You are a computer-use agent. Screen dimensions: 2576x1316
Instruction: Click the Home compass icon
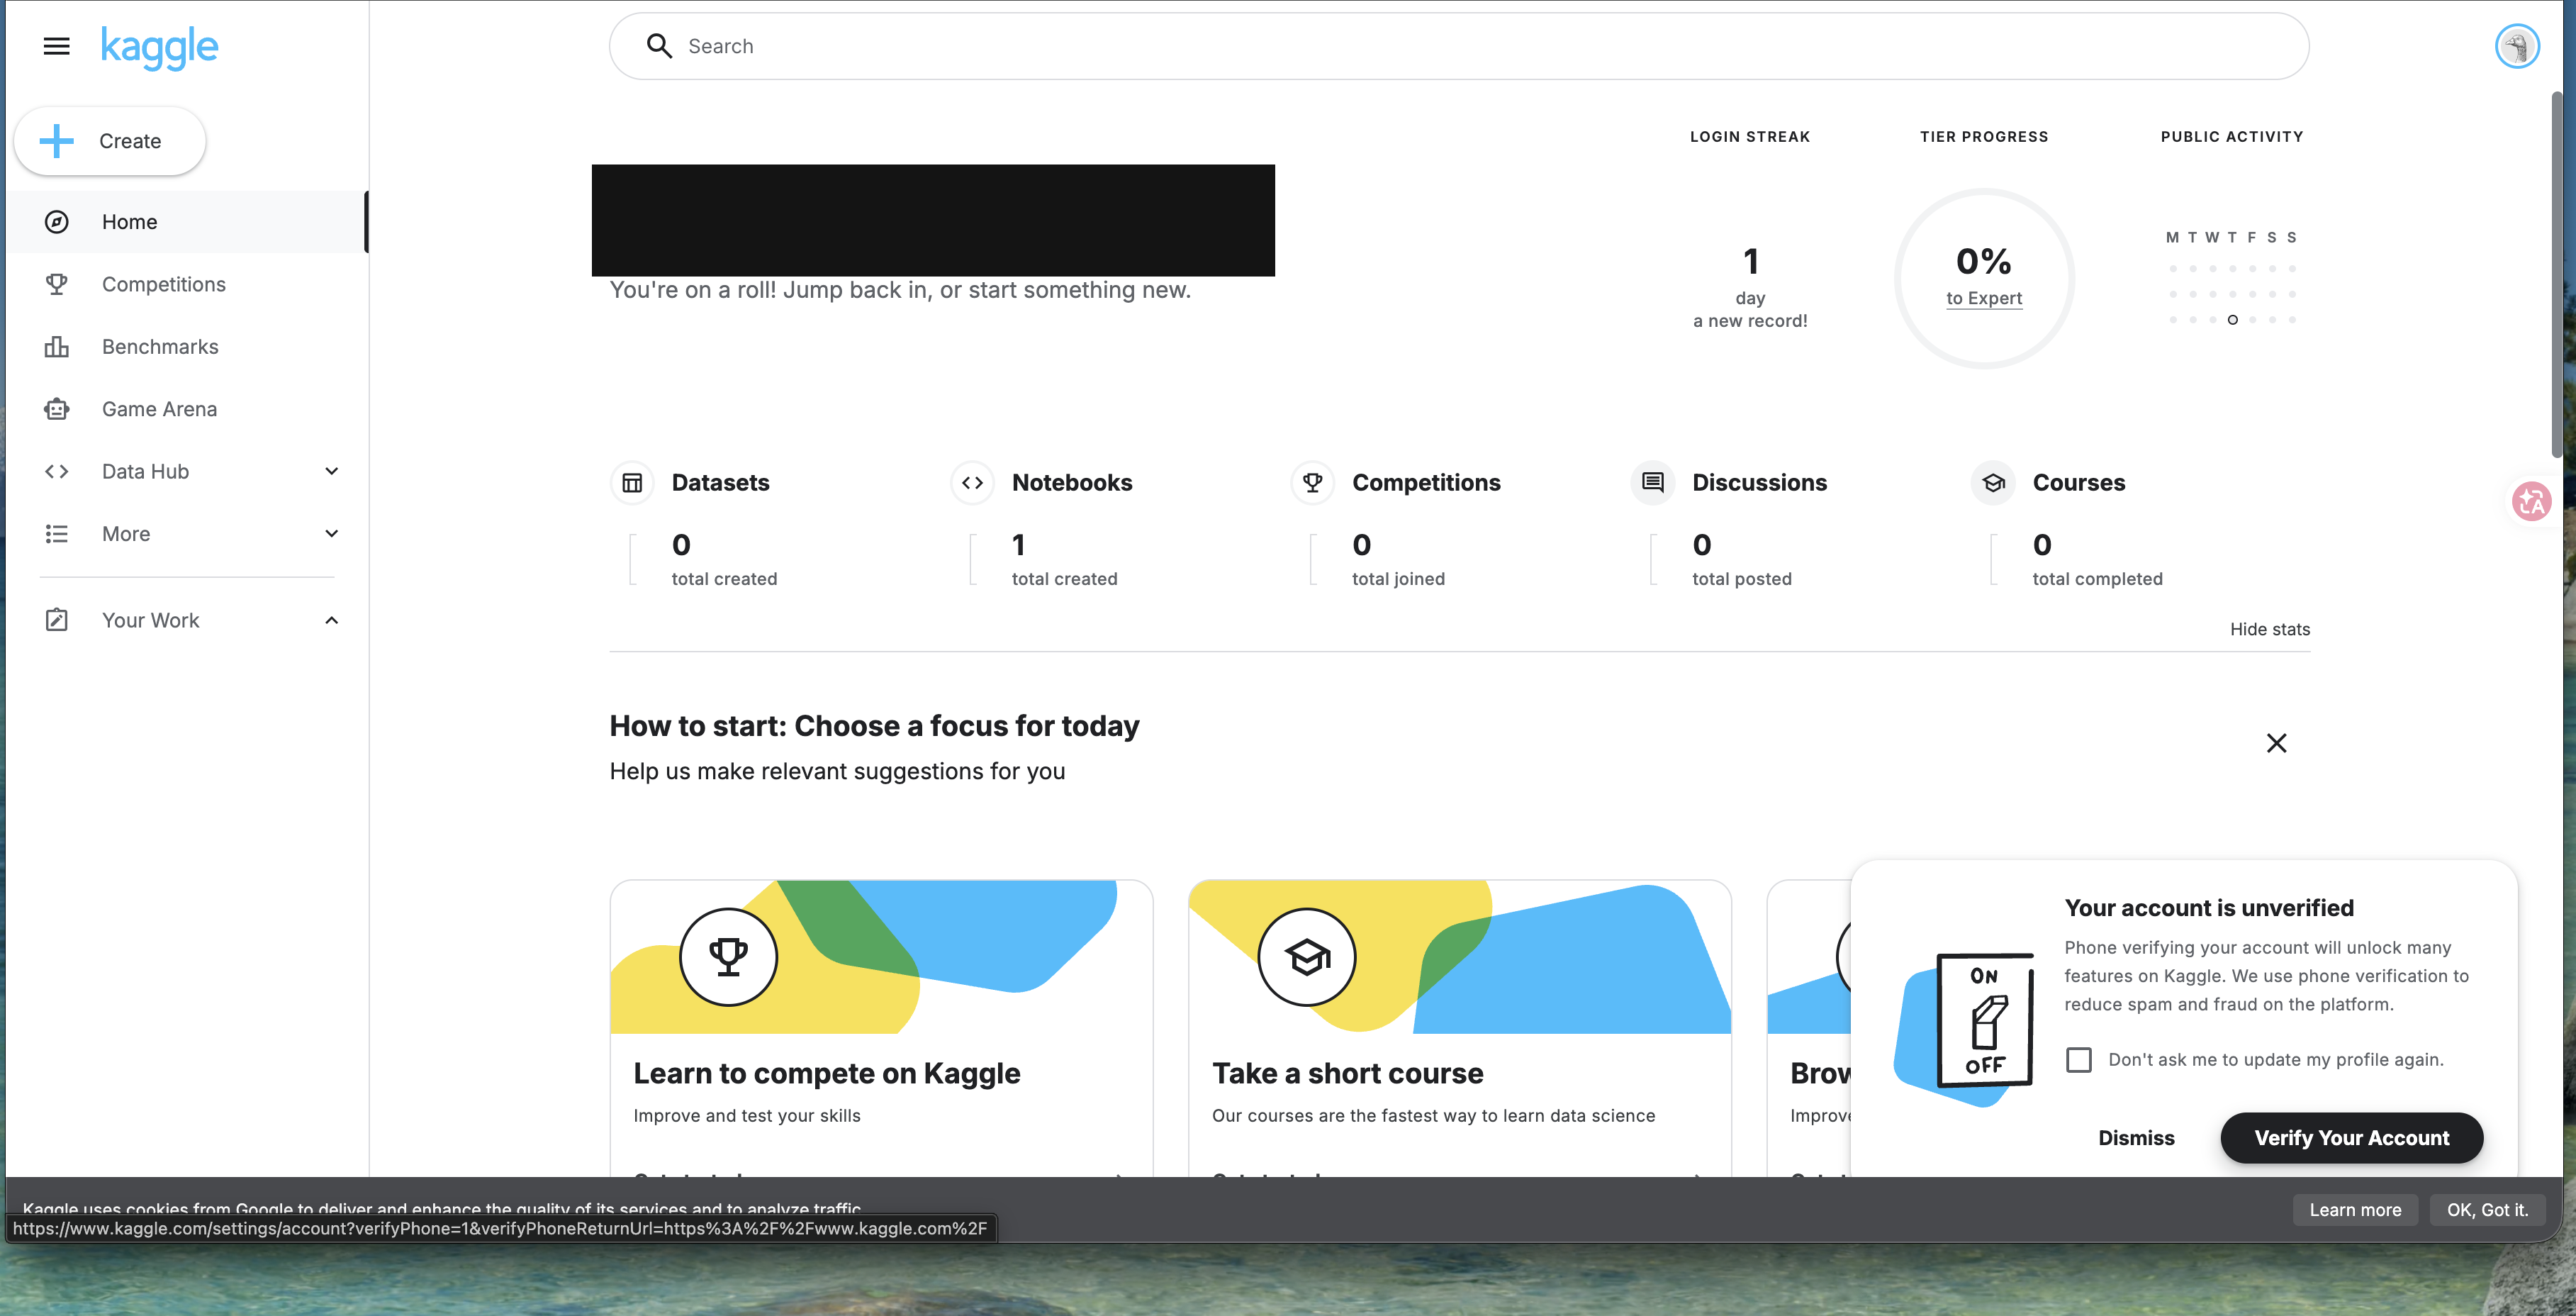tap(57, 222)
